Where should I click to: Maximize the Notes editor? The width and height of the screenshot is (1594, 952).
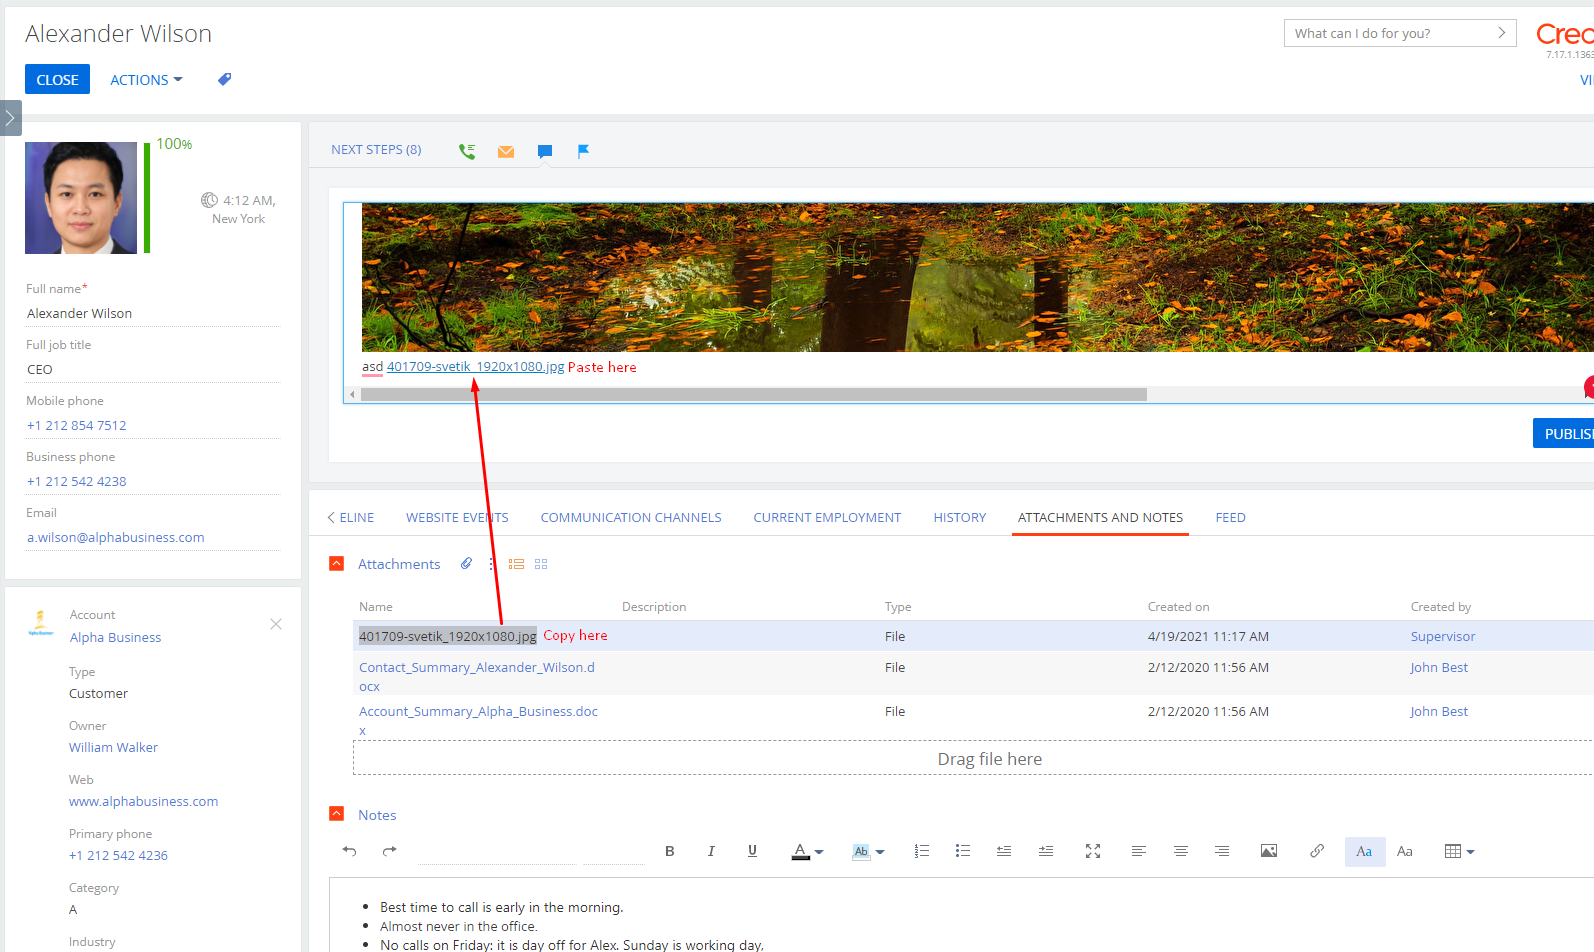click(x=1093, y=851)
